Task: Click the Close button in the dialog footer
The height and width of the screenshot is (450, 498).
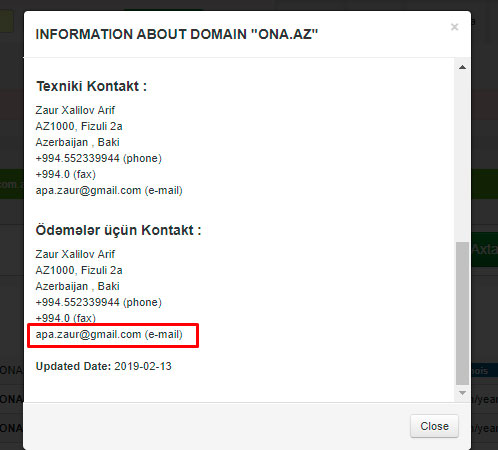Action: click(x=434, y=426)
